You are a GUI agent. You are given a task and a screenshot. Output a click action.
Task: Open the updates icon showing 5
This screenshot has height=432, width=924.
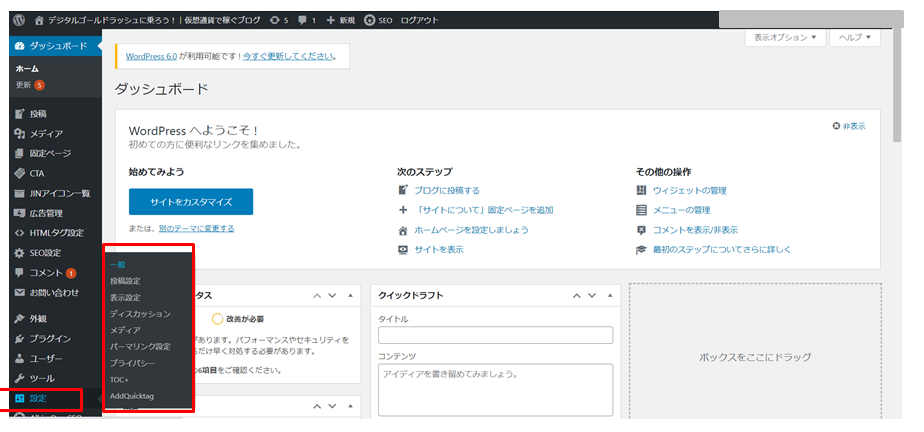275,20
